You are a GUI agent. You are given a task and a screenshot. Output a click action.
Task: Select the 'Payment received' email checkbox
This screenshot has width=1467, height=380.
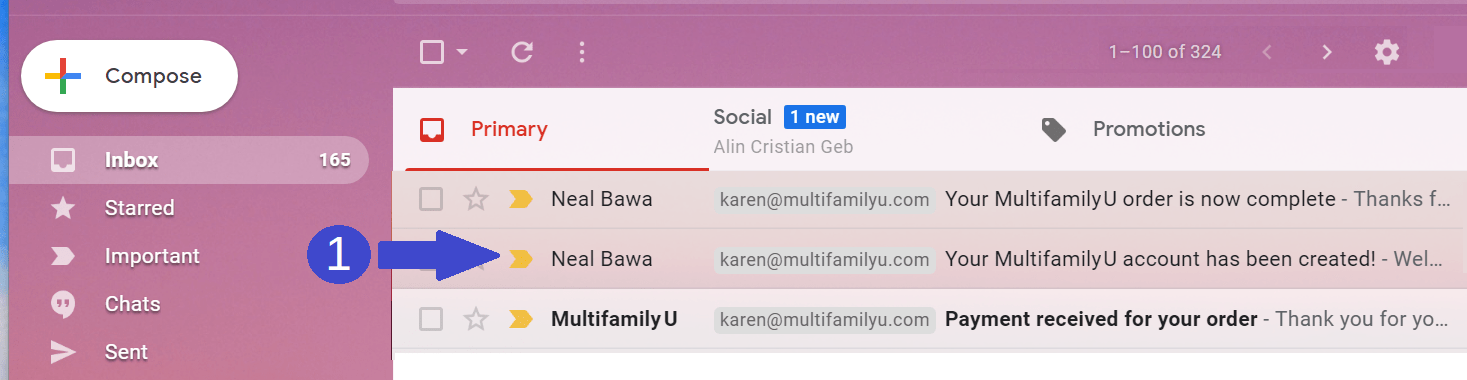click(431, 320)
